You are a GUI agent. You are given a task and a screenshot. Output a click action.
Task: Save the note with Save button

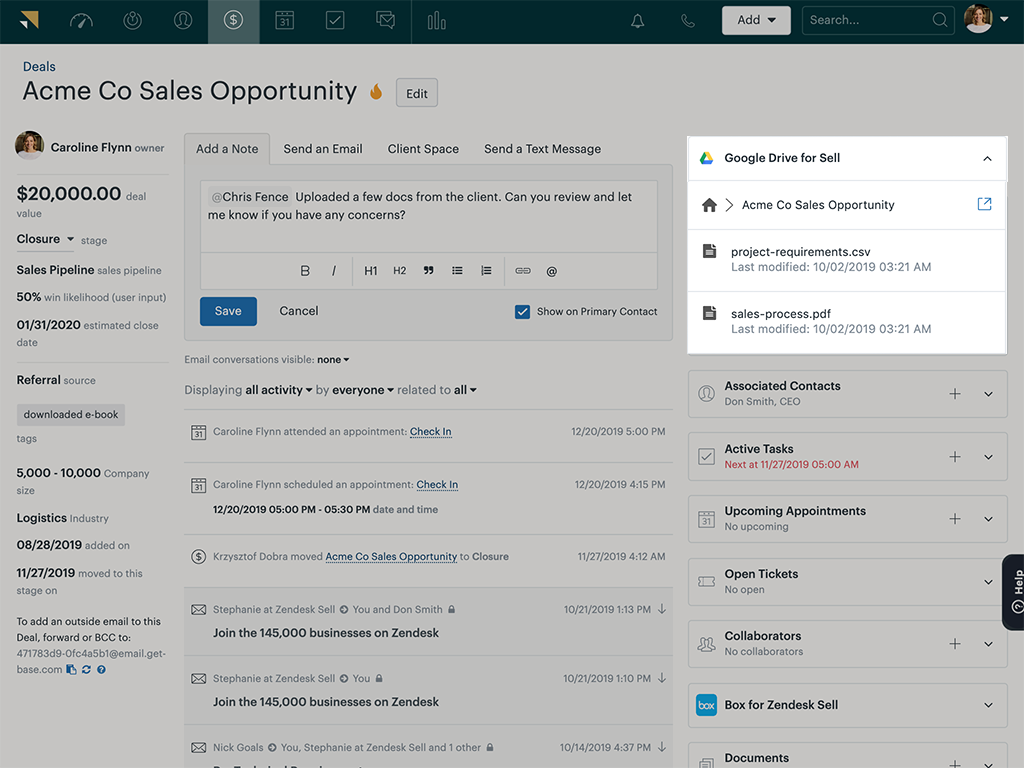228,311
